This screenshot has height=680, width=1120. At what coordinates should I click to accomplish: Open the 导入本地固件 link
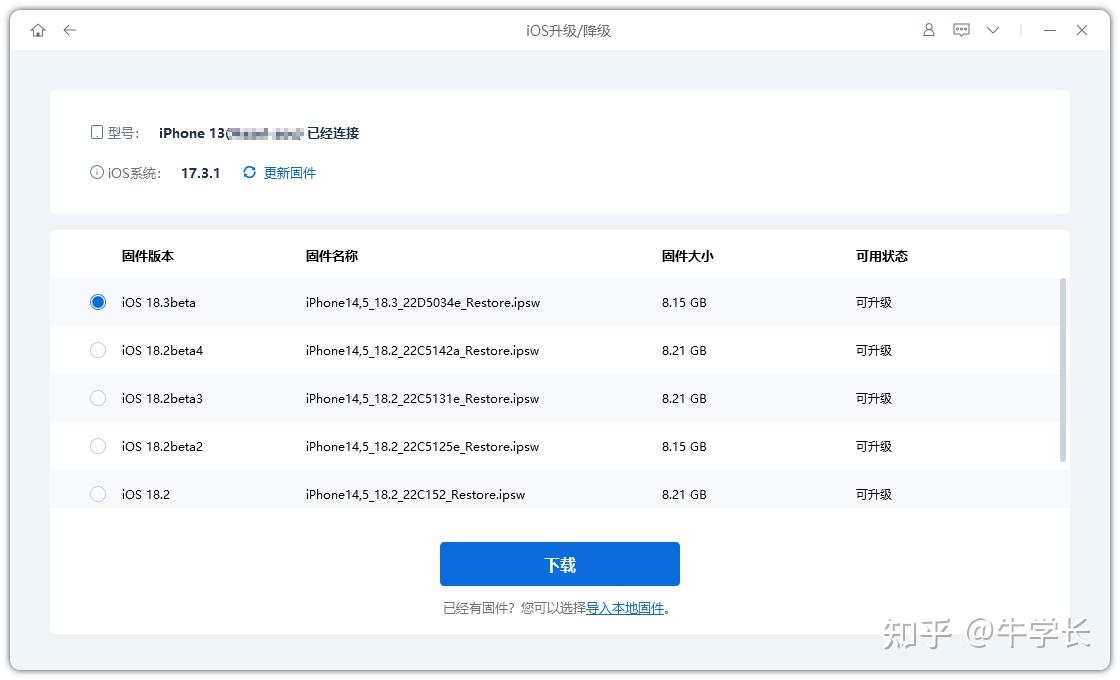[628, 608]
